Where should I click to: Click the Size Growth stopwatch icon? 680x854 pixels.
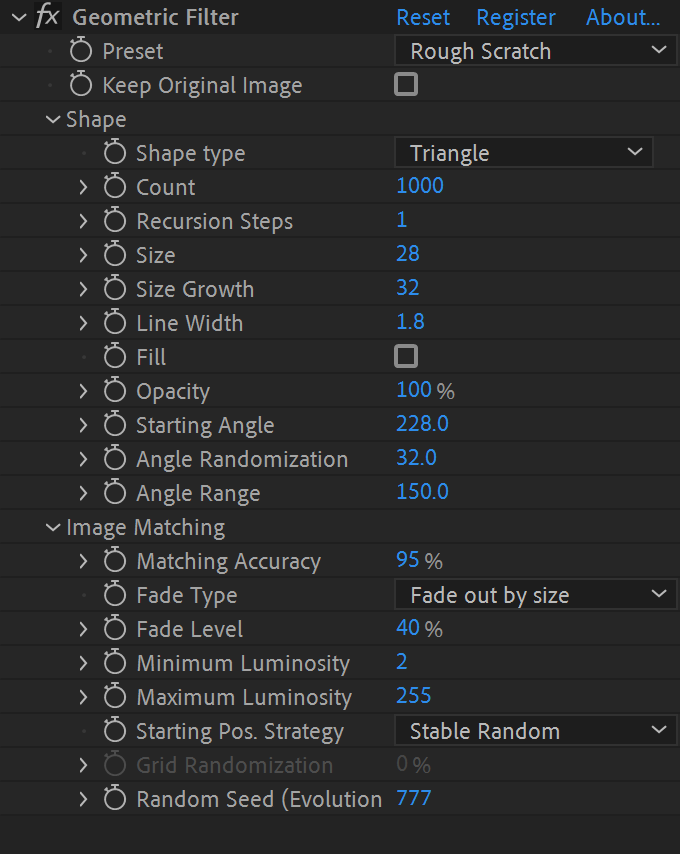(x=115, y=289)
